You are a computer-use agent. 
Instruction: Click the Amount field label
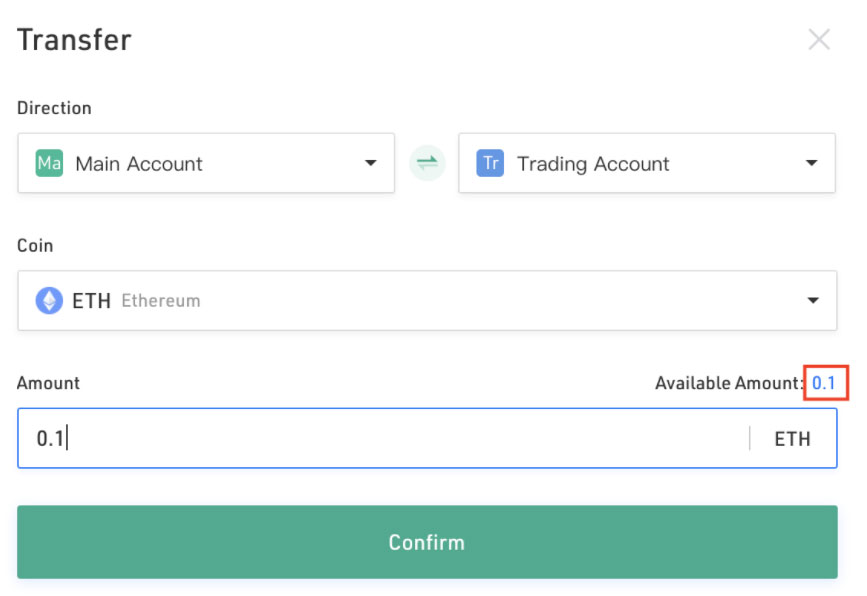point(48,383)
